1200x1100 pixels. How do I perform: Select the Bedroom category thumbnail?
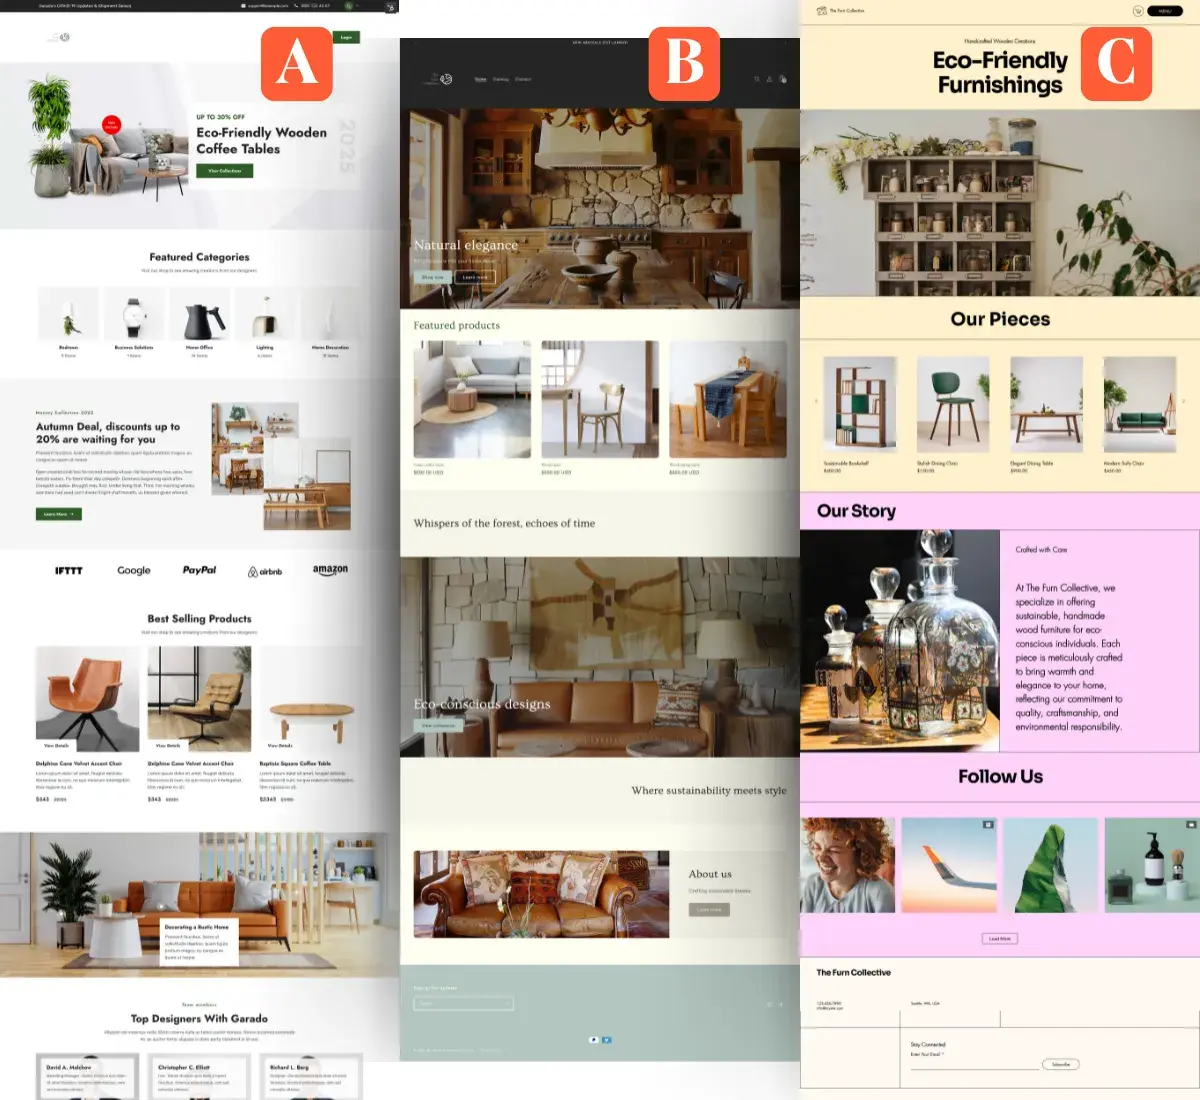[x=68, y=316]
